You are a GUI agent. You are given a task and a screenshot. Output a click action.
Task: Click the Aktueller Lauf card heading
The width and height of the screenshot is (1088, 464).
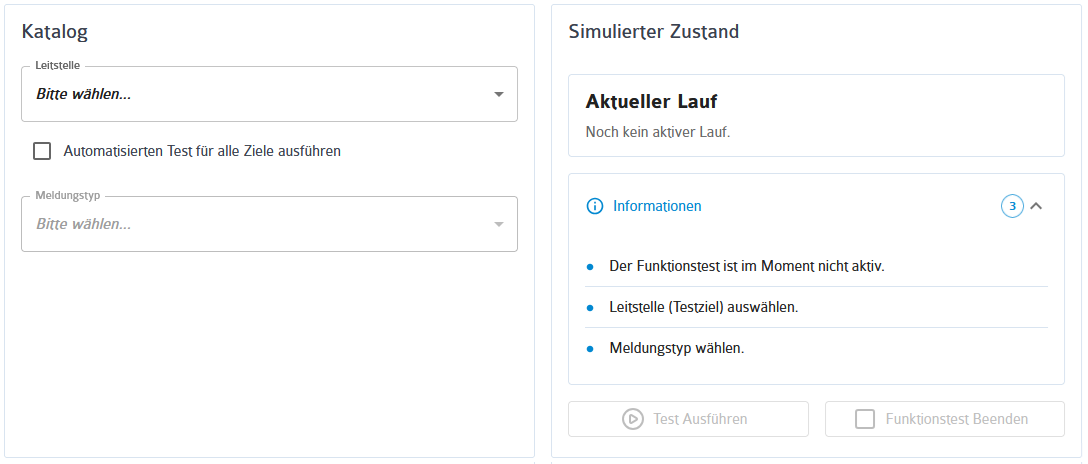[x=652, y=102]
